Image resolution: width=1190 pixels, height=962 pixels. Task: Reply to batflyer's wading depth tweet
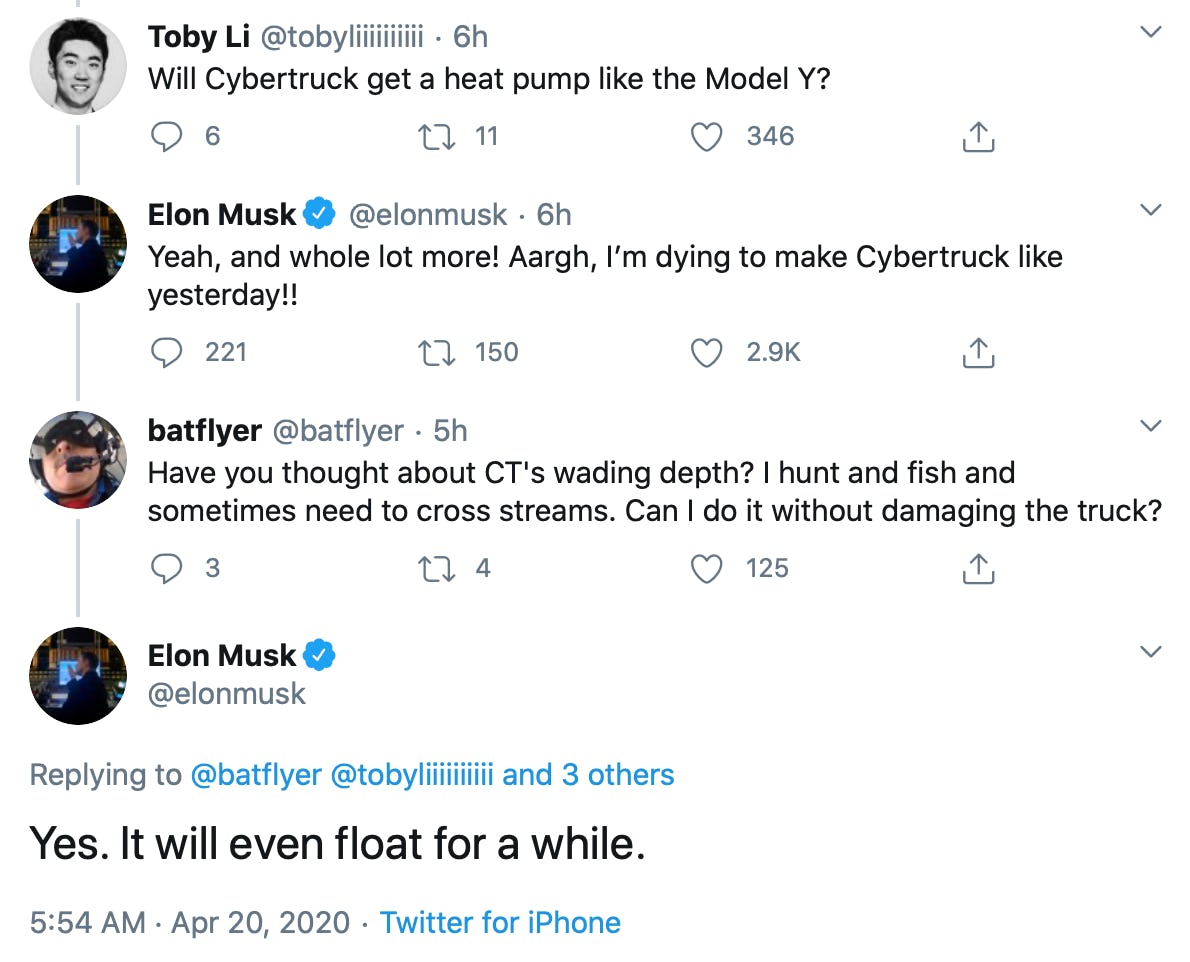coord(167,568)
